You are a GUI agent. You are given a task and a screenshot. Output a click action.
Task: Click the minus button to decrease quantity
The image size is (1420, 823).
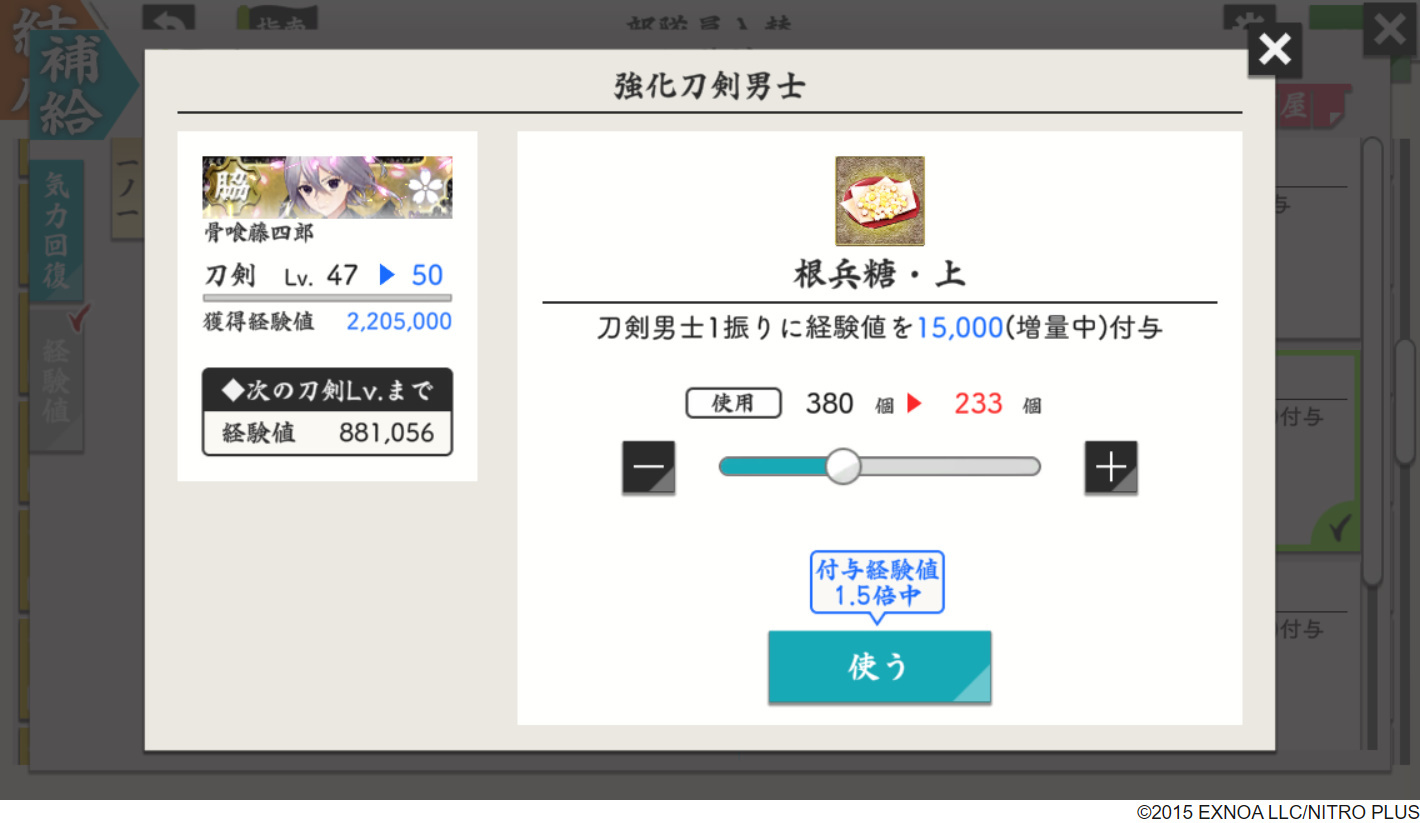(648, 467)
